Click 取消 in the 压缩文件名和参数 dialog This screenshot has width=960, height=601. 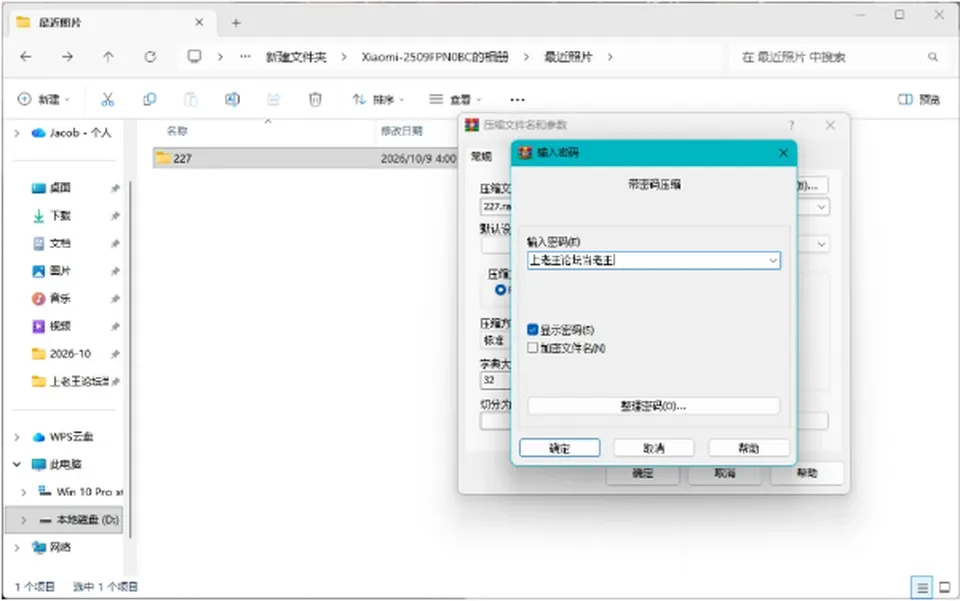pyautogui.click(x=725, y=473)
